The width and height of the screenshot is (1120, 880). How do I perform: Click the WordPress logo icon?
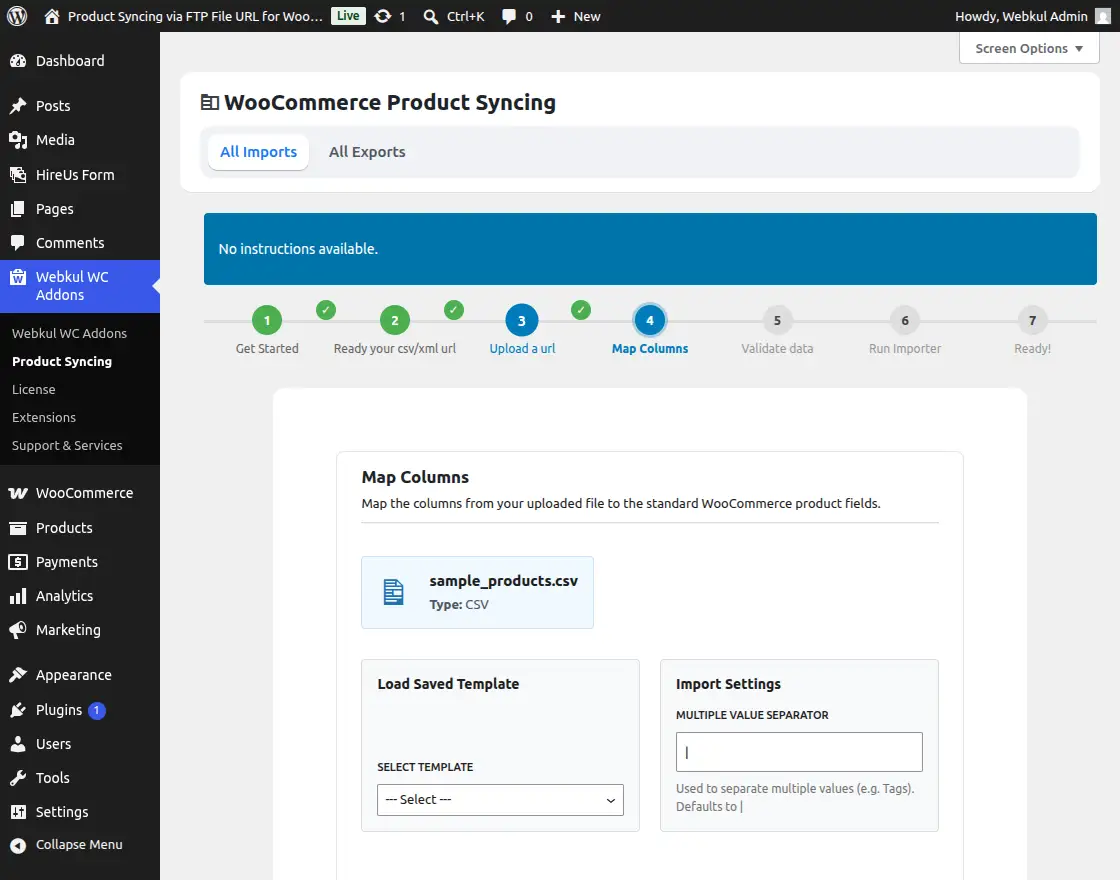(17, 16)
